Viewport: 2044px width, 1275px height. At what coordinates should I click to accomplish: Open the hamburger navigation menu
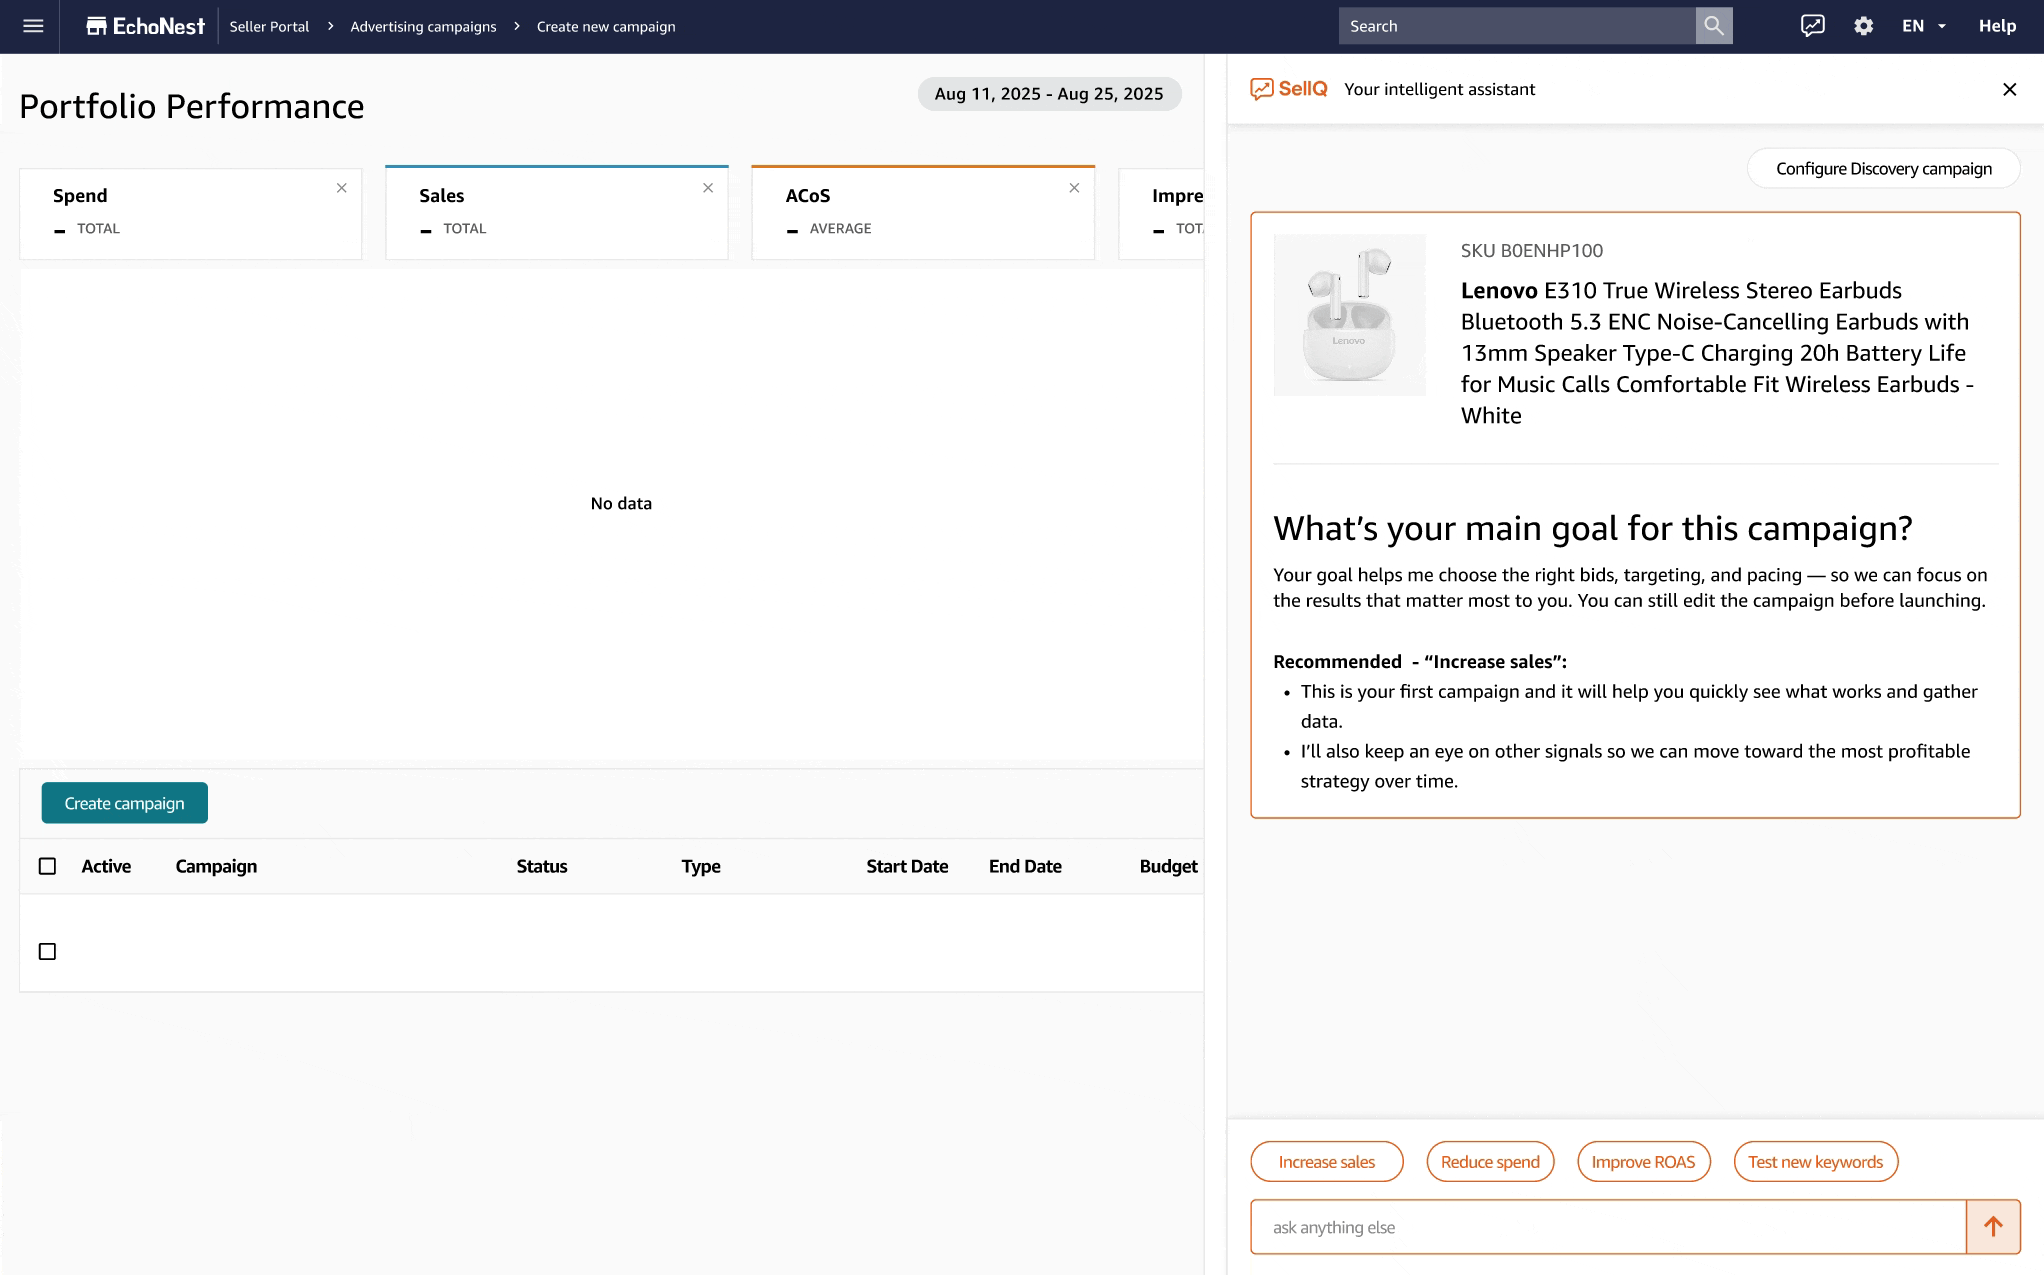(x=33, y=26)
